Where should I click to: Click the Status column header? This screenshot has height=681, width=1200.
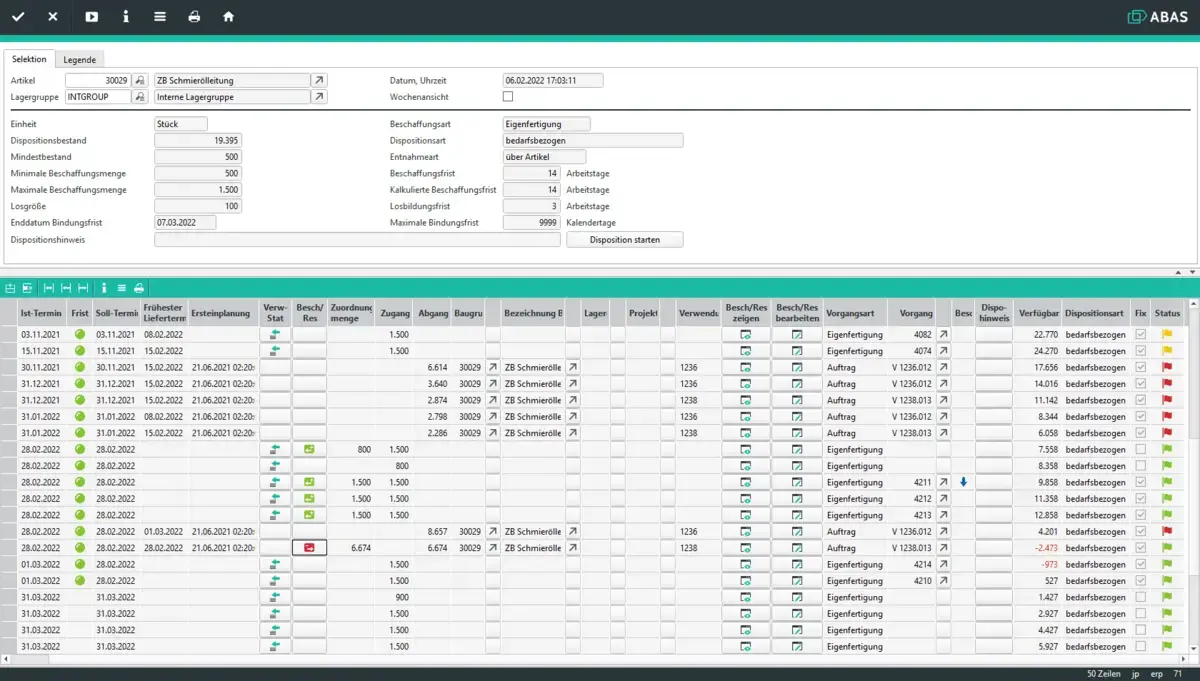pos(1167,313)
